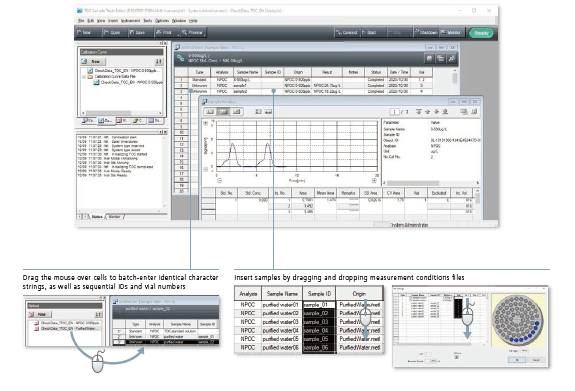Viewport: 575px width, 391px height.
Task: Click sample_03 cell in Sample ID column
Action: coord(319,322)
